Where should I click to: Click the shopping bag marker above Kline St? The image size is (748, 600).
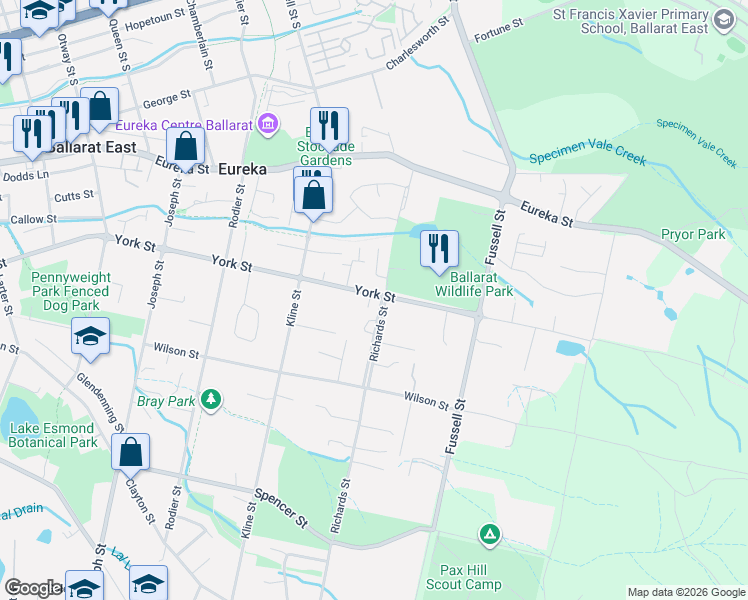(x=313, y=196)
